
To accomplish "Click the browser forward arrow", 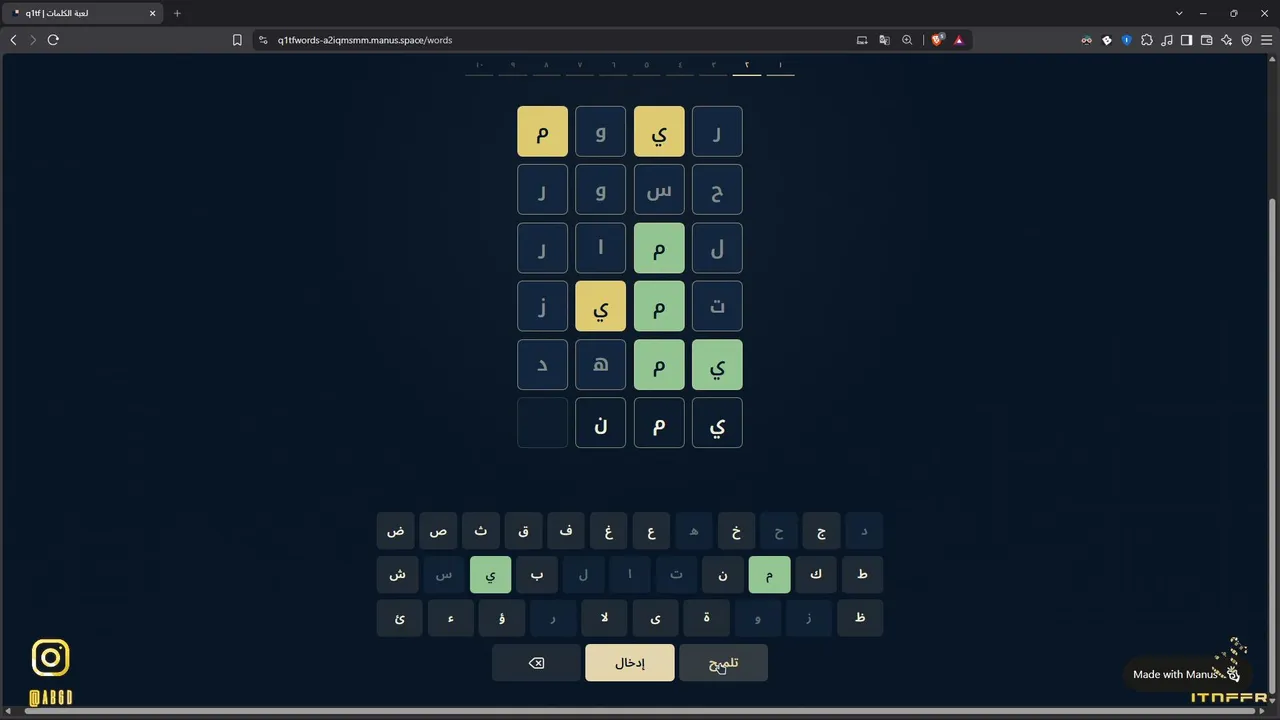I will point(33,40).
